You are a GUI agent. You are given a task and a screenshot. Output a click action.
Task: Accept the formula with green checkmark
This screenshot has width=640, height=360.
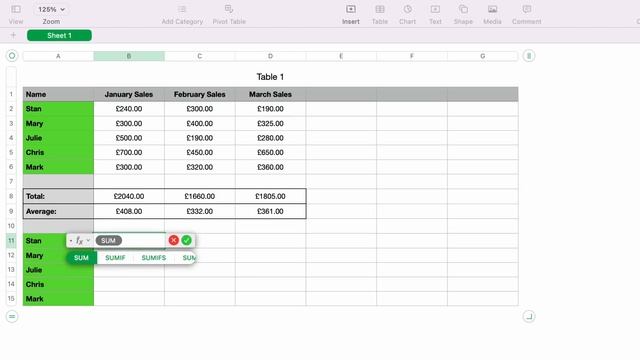point(187,240)
